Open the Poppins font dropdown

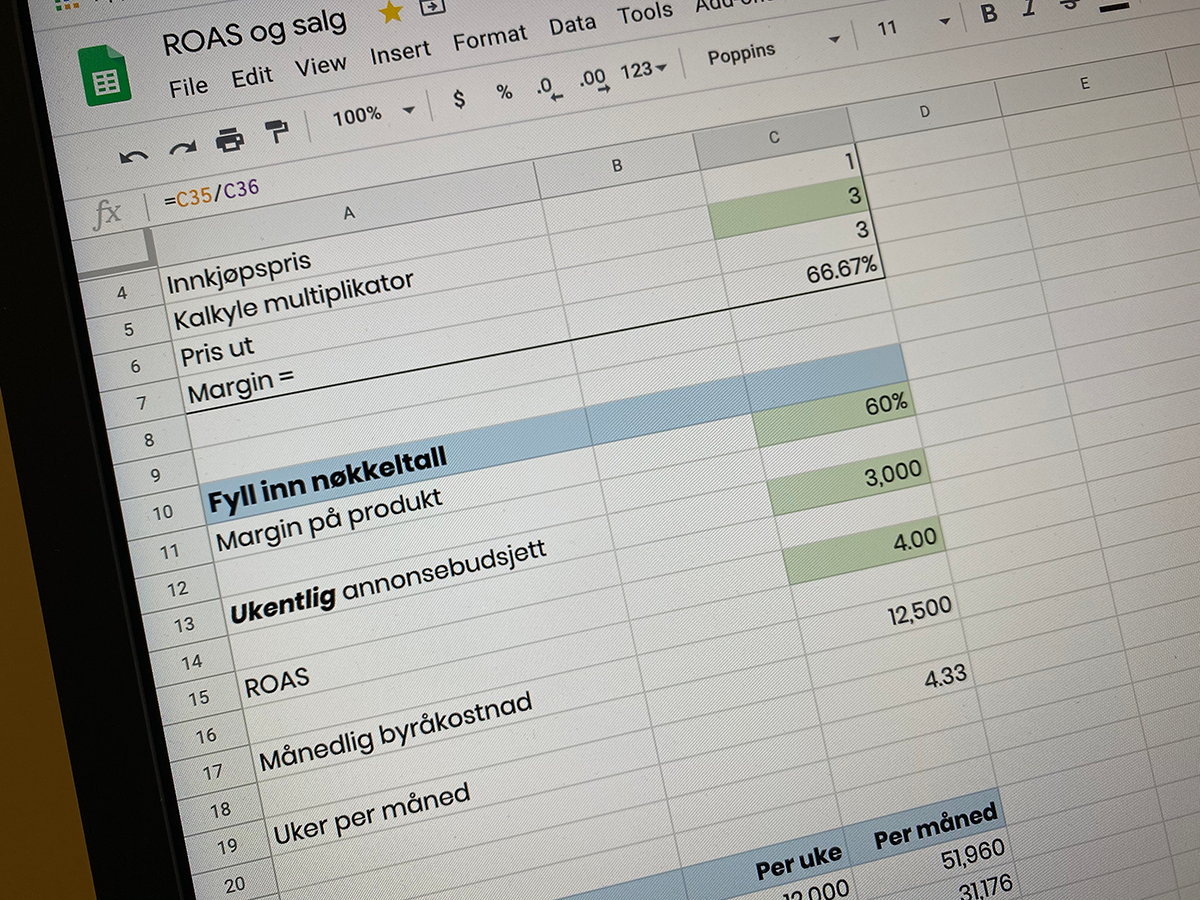774,49
